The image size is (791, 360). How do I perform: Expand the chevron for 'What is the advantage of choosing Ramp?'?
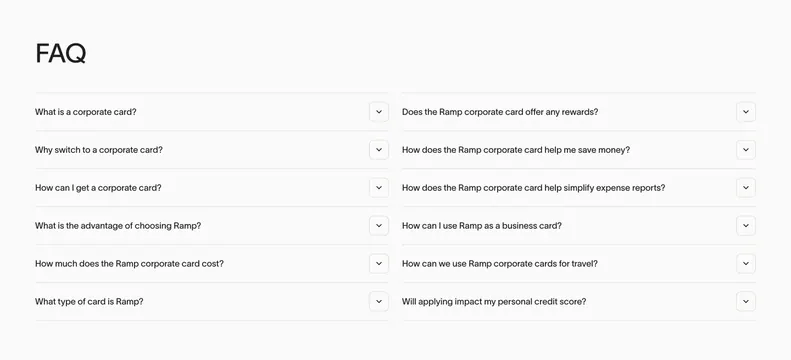(x=379, y=226)
